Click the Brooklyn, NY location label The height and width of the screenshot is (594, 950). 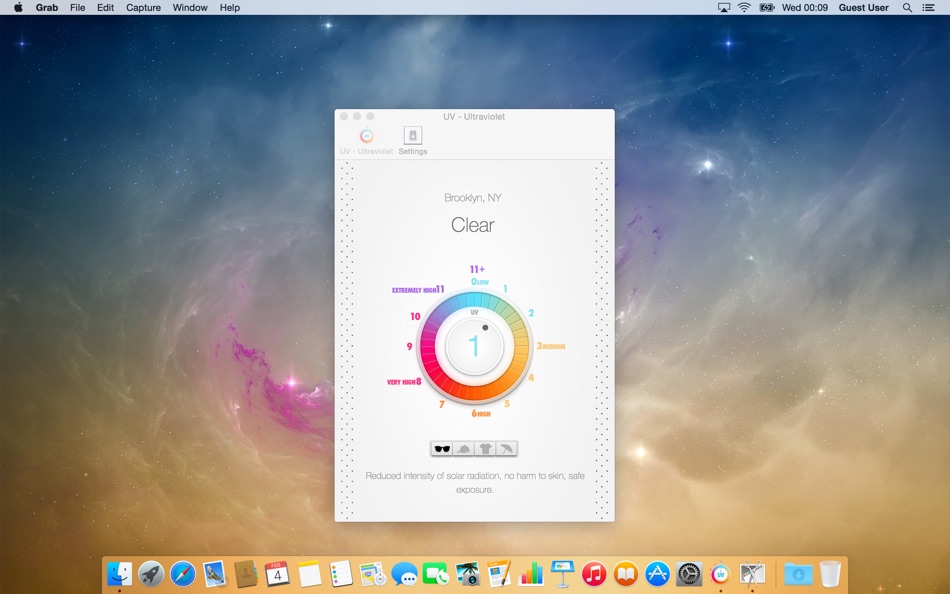point(473,197)
